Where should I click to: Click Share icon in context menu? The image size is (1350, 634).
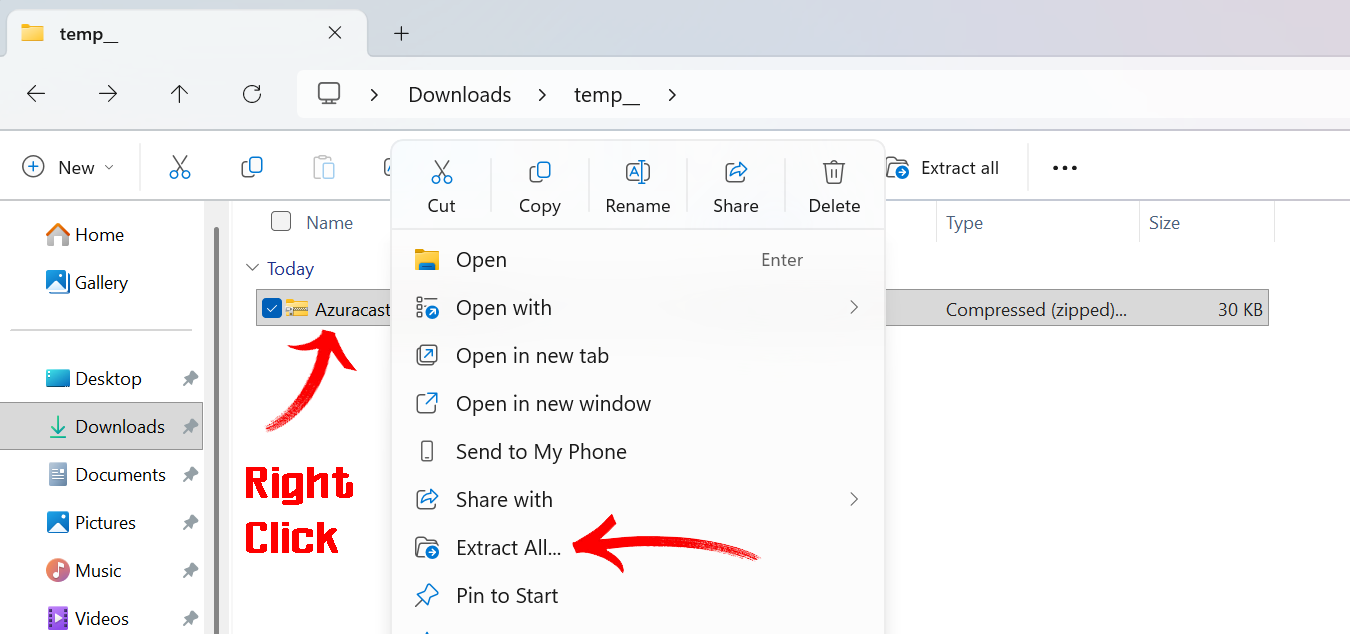point(736,173)
